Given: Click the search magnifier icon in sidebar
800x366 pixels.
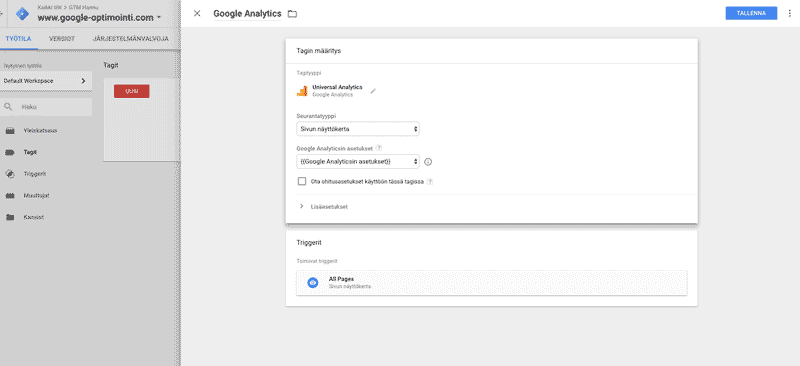Looking at the screenshot, I should click(x=8, y=107).
